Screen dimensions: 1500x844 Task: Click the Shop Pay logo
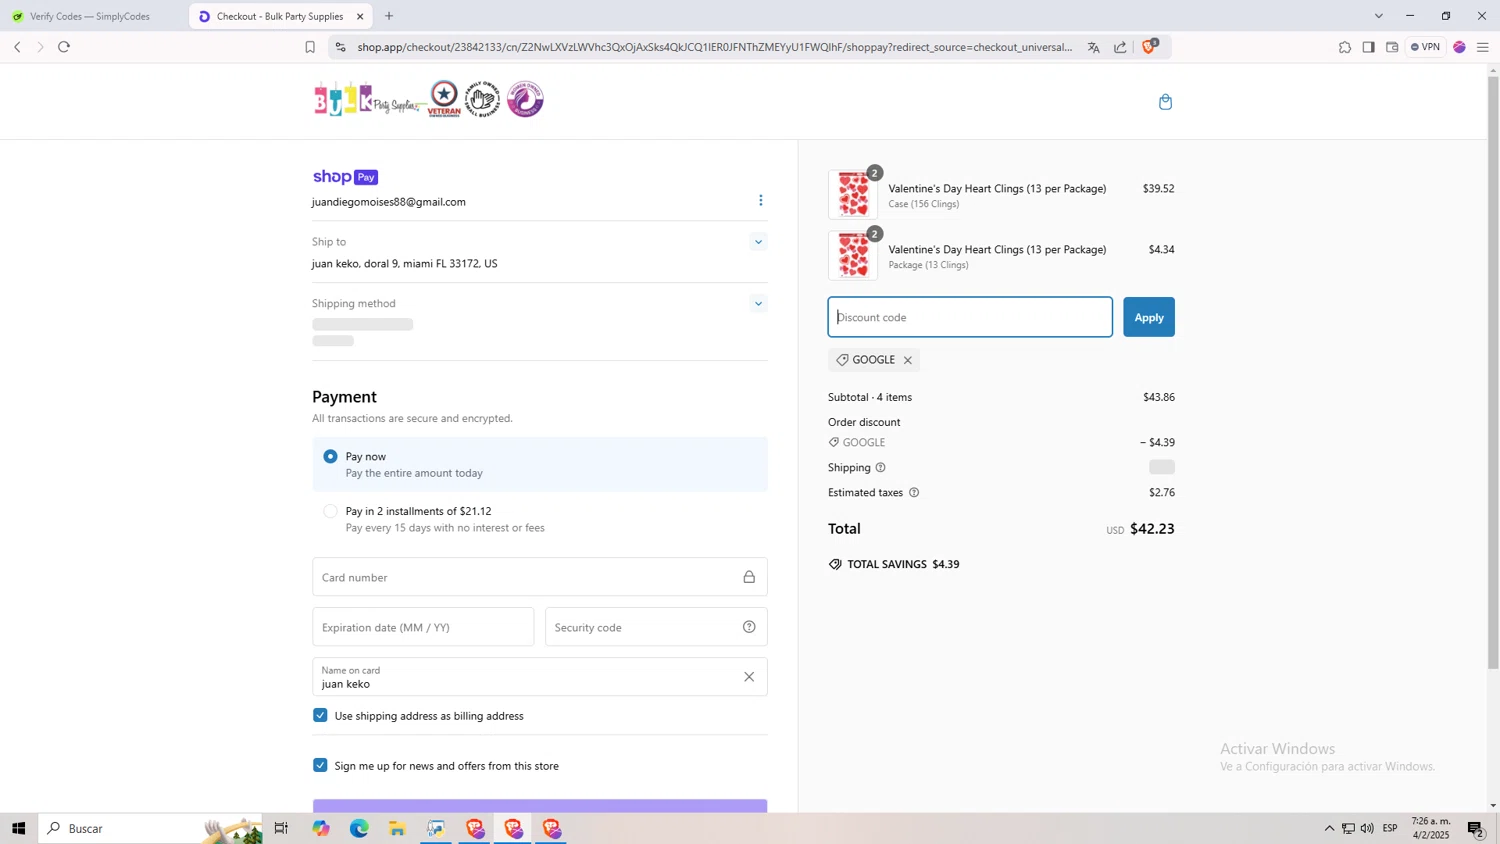pos(345,177)
